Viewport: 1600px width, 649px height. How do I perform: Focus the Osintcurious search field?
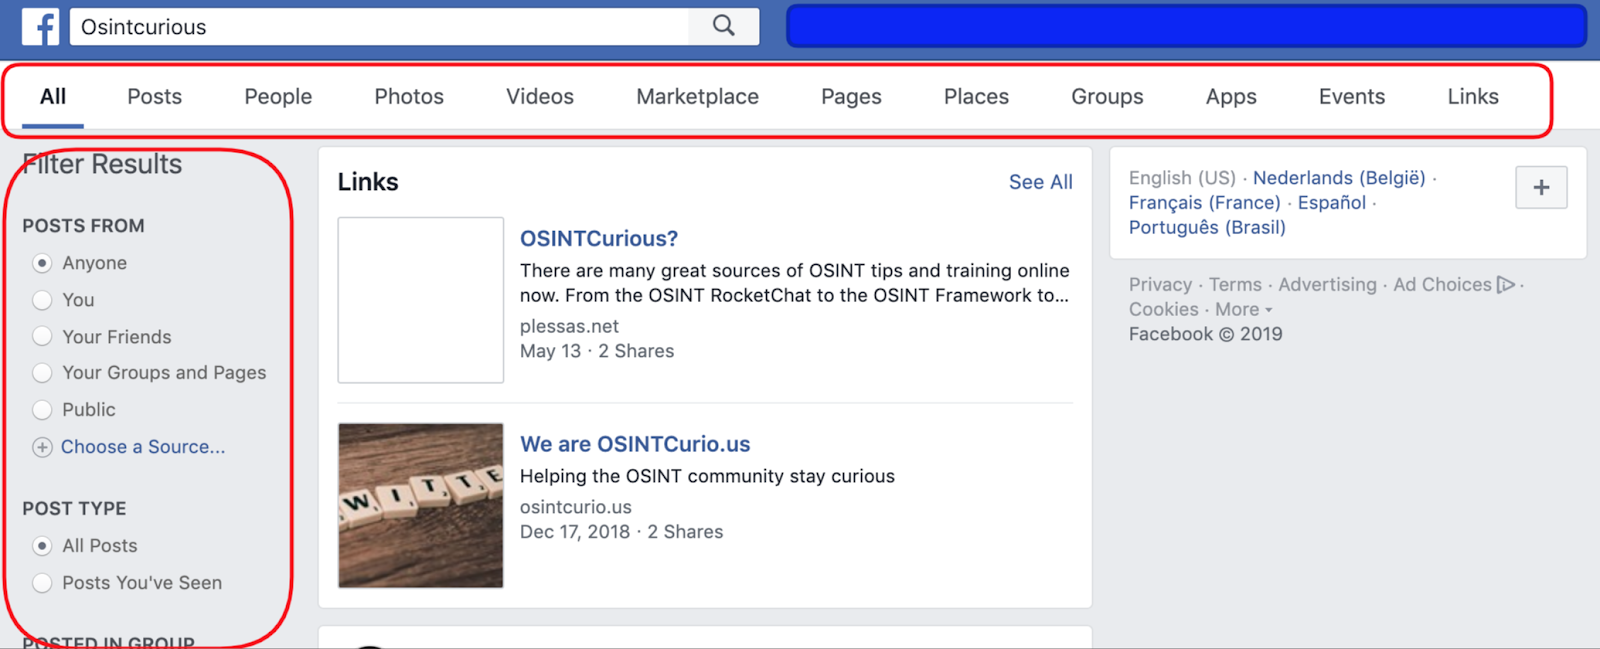coord(380,27)
